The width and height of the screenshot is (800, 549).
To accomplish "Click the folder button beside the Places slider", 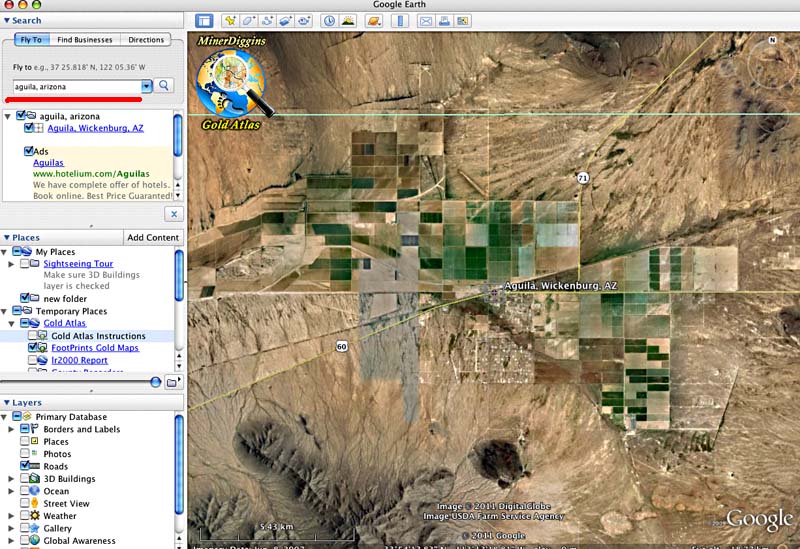I will 173,382.
